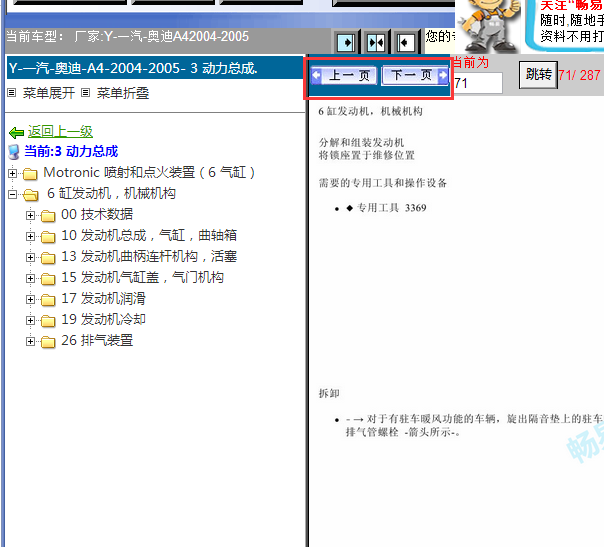Click folder icon next to 19 发动机冷却
Viewport: 604px width, 547px height.
click(48, 321)
